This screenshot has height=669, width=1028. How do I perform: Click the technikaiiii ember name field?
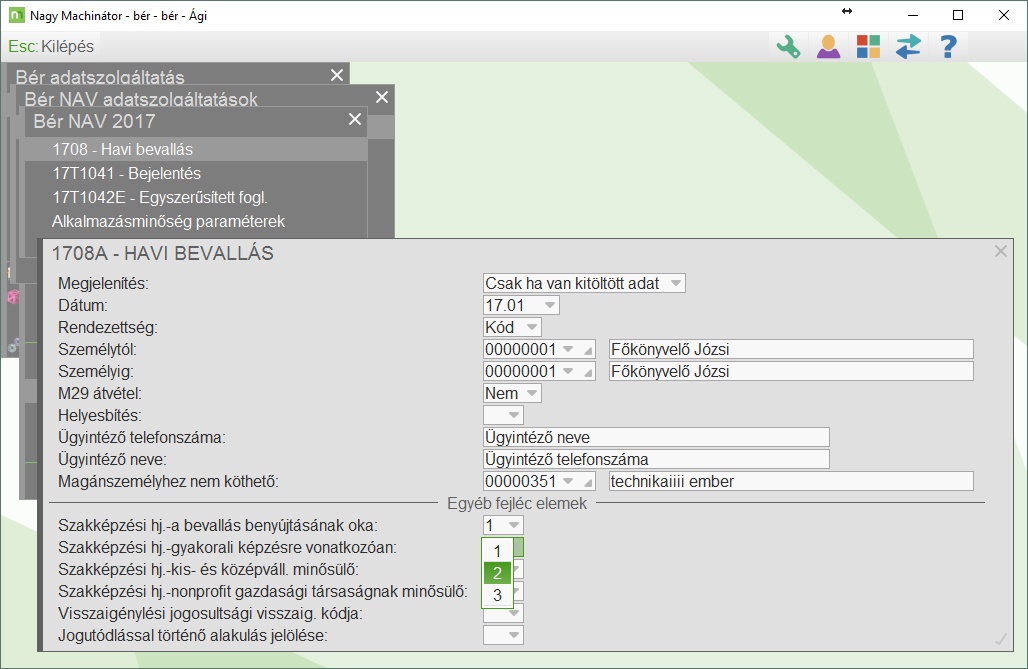tap(791, 481)
